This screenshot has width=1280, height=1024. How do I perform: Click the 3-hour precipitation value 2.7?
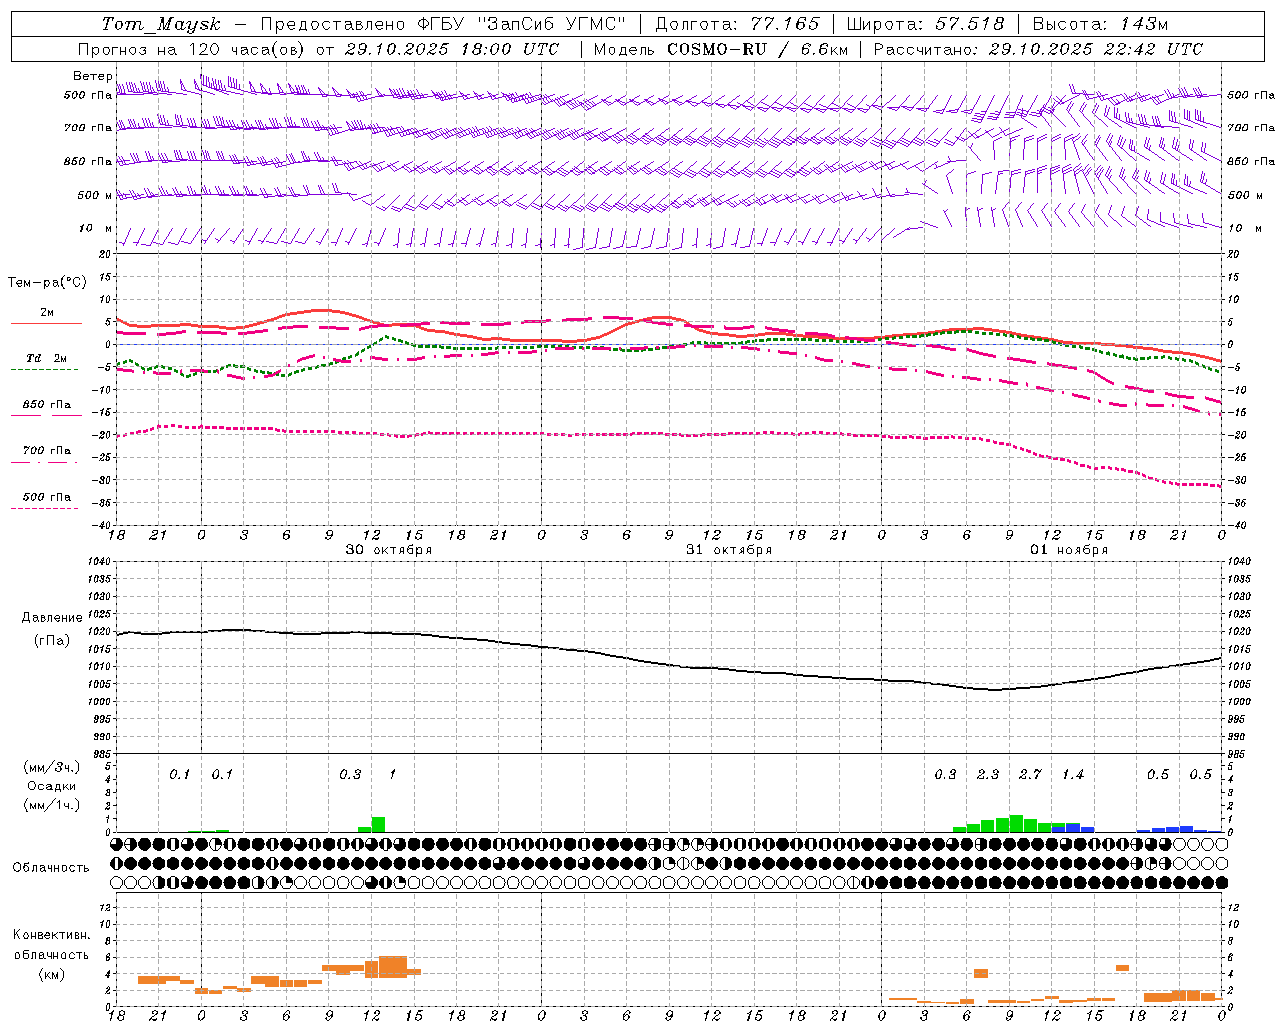pyautogui.click(x=1030, y=775)
